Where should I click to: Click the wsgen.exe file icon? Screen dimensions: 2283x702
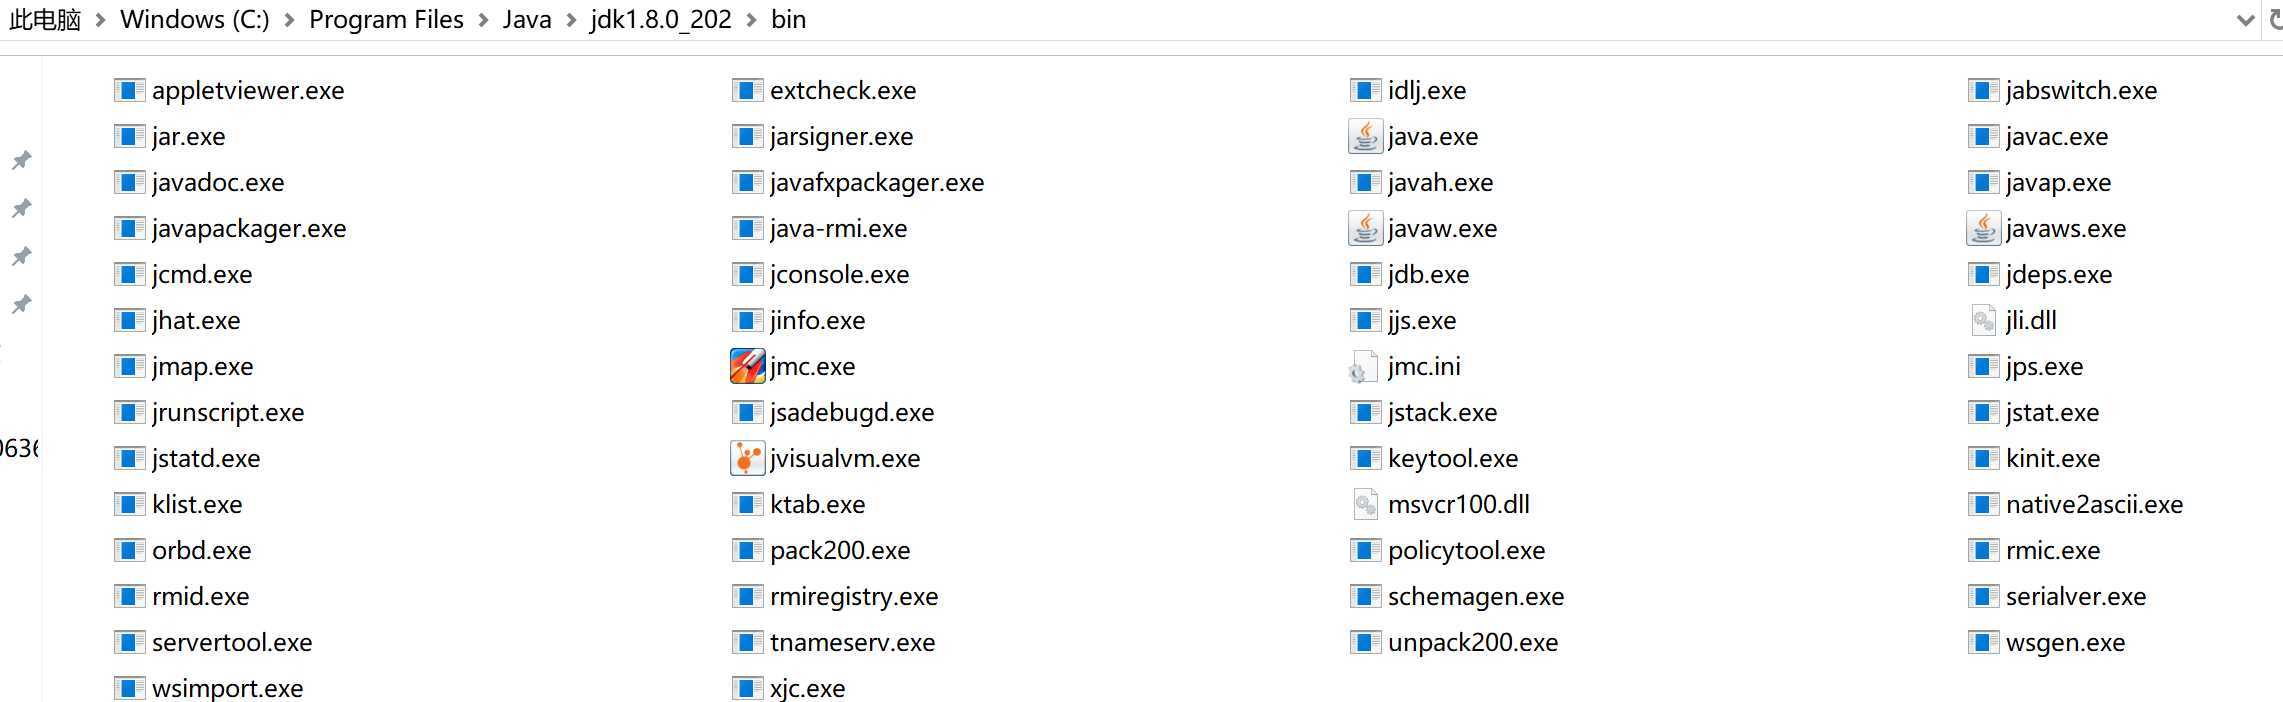[x=1983, y=642]
